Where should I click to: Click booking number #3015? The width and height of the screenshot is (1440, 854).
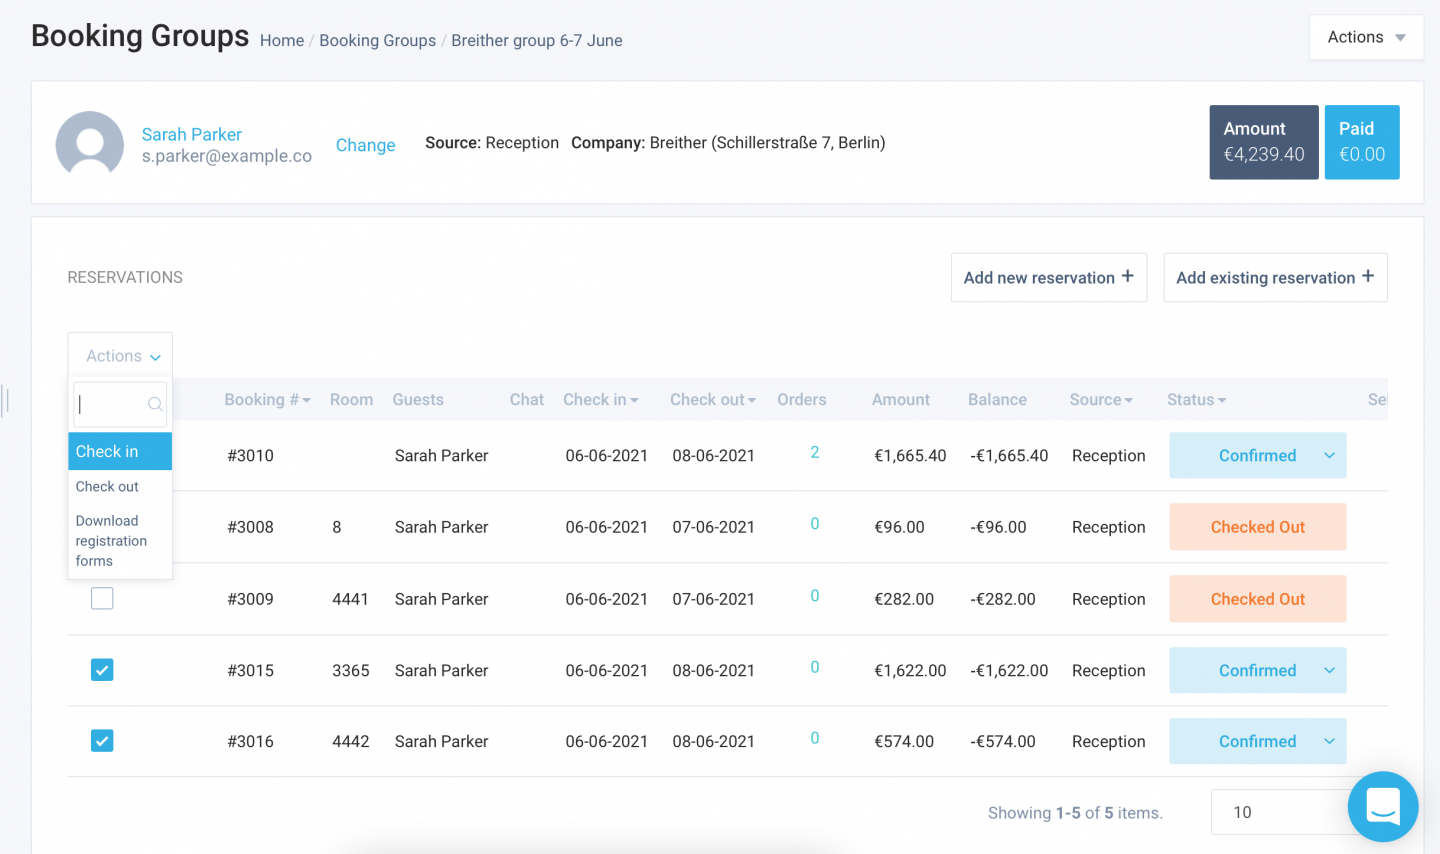[x=250, y=670]
